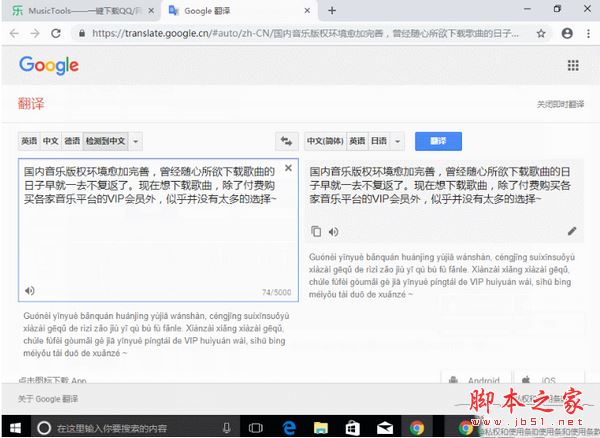Switch to MusicTools browser tab
The image size is (600, 438).
[x=80, y=10]
